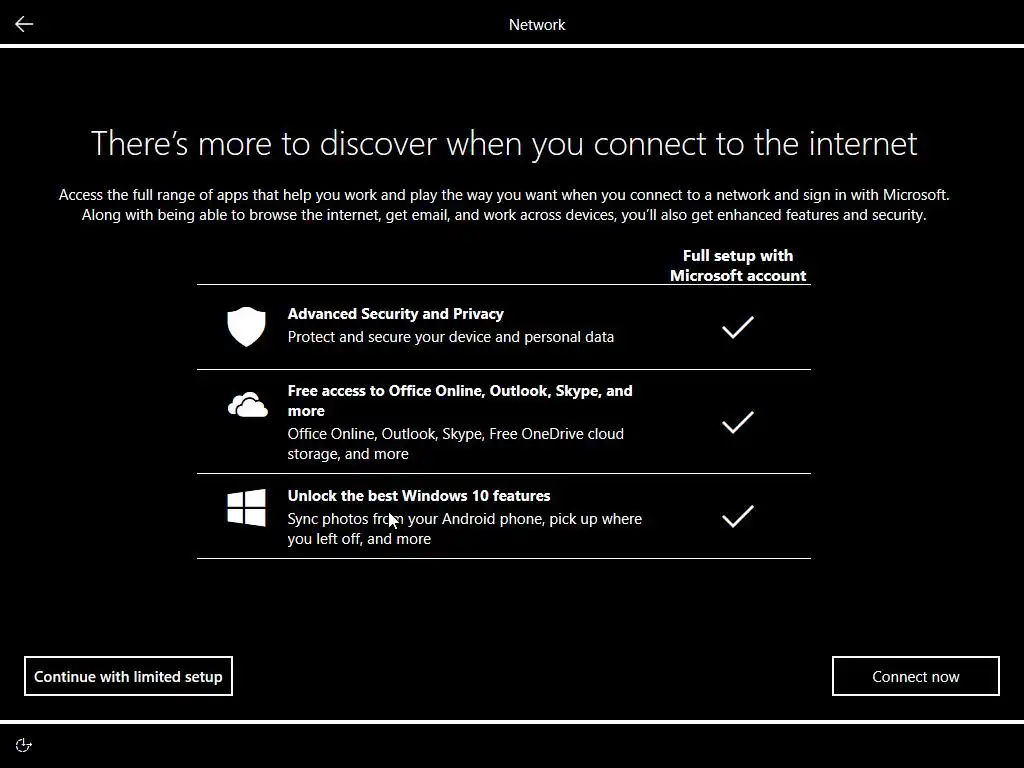Click "Protect and secure your device and personal data"

tap(451, 337)
